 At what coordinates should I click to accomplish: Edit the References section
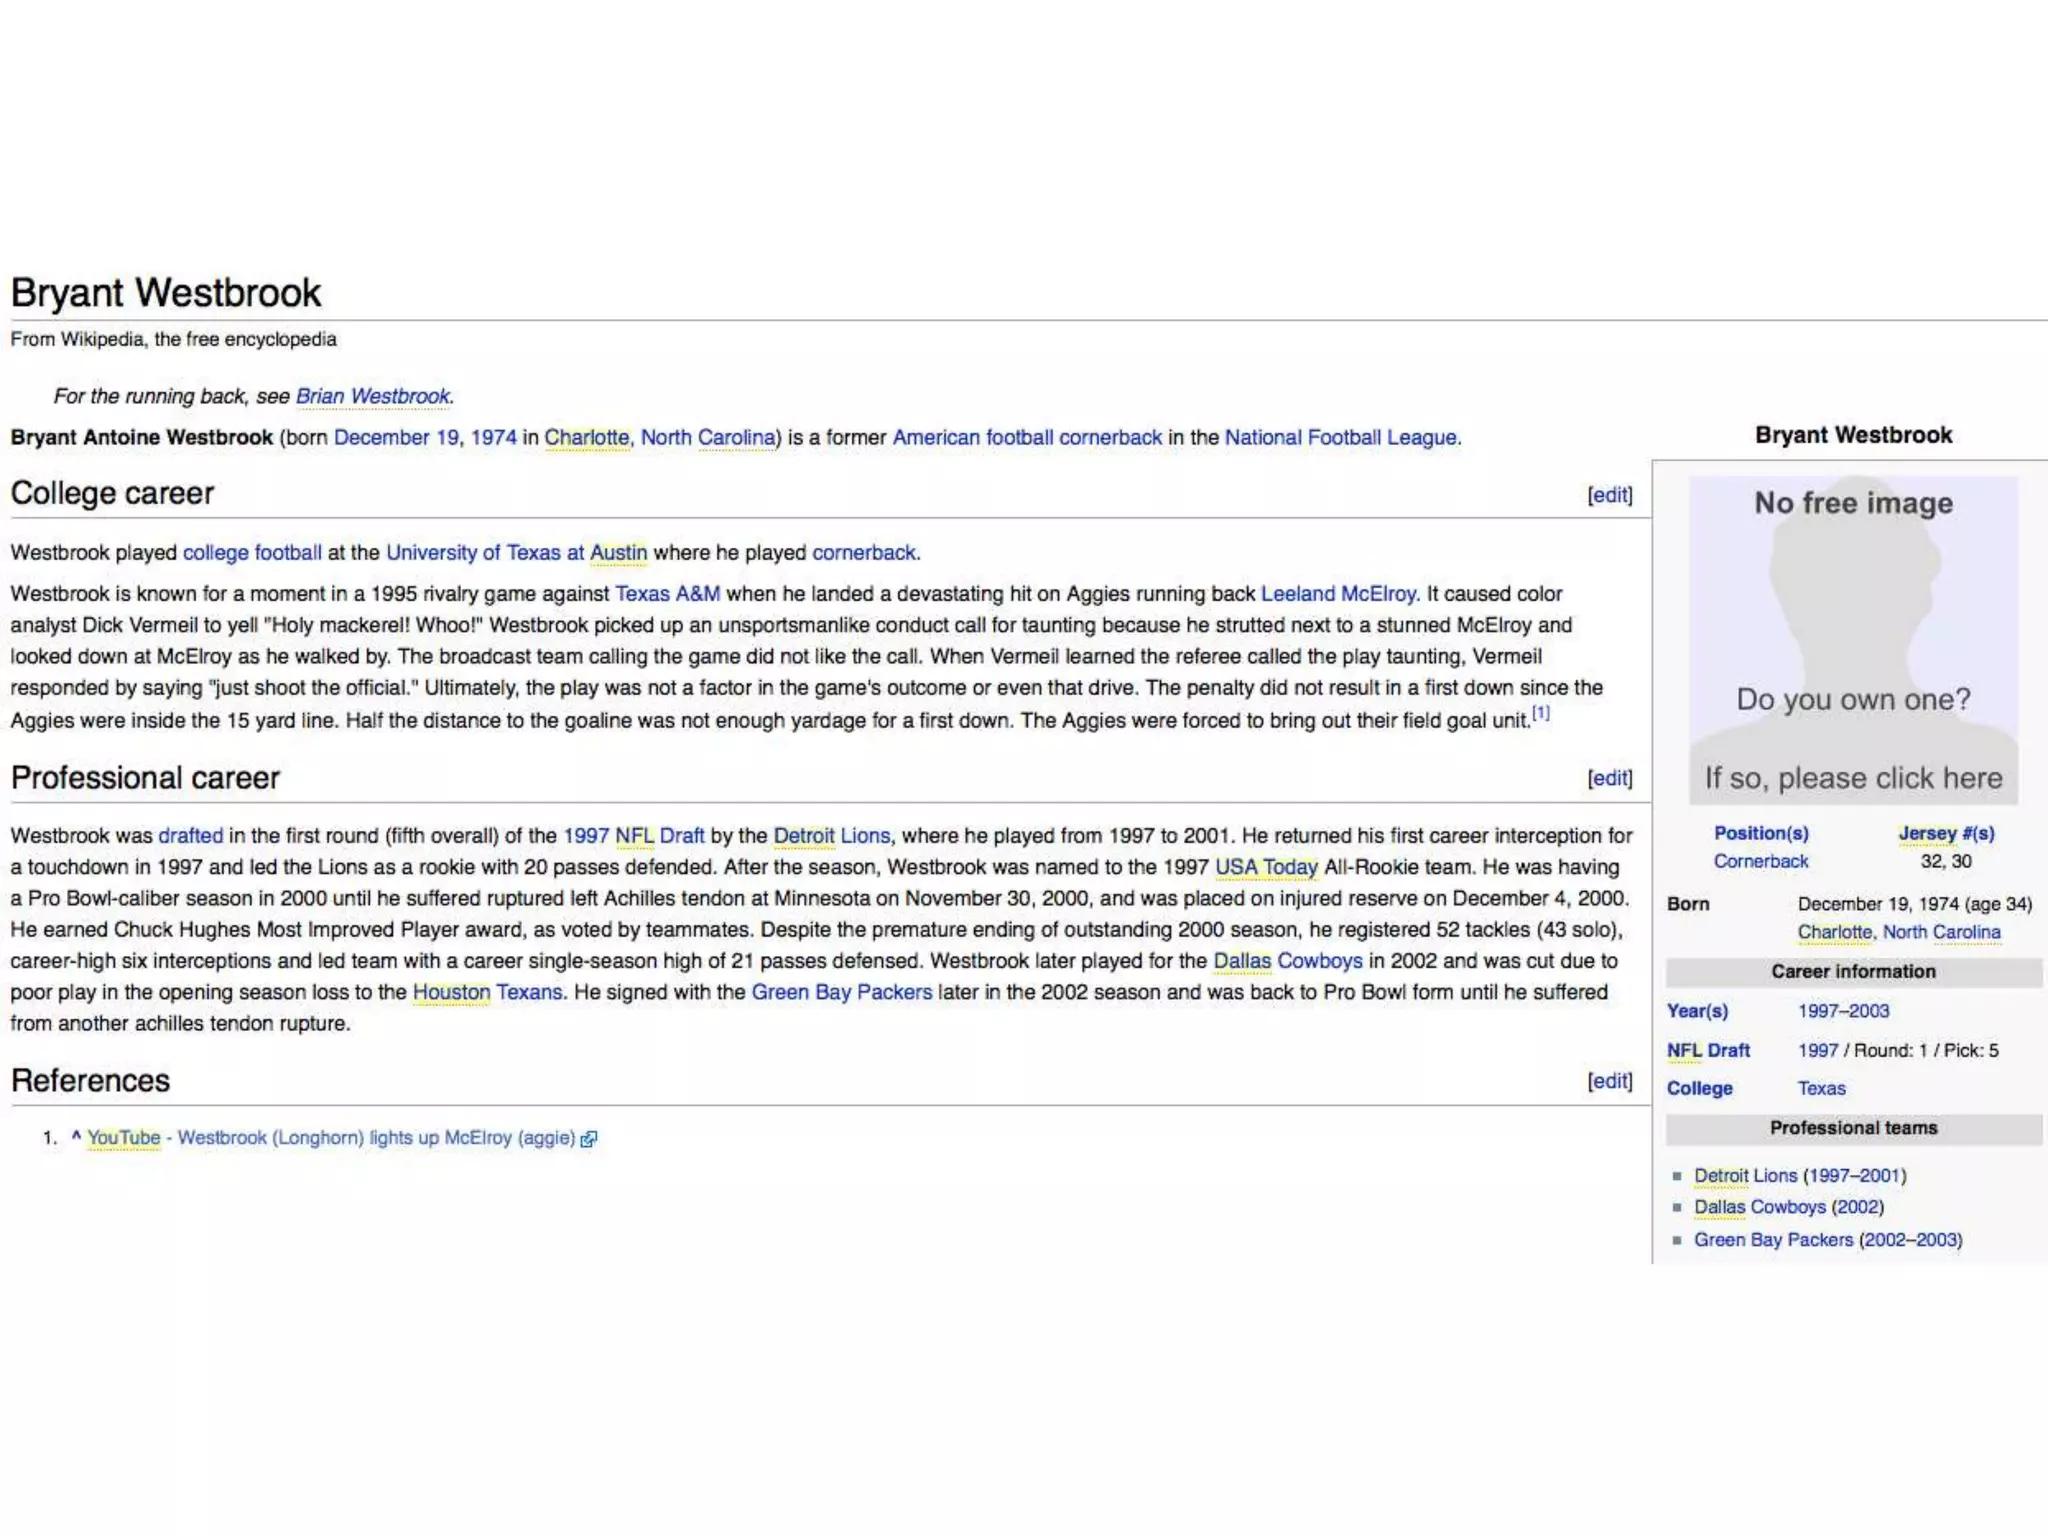(1609, 1081)
